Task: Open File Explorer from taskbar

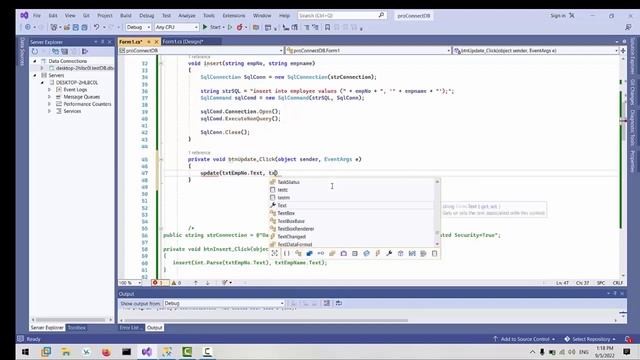Action: point(66,352)
